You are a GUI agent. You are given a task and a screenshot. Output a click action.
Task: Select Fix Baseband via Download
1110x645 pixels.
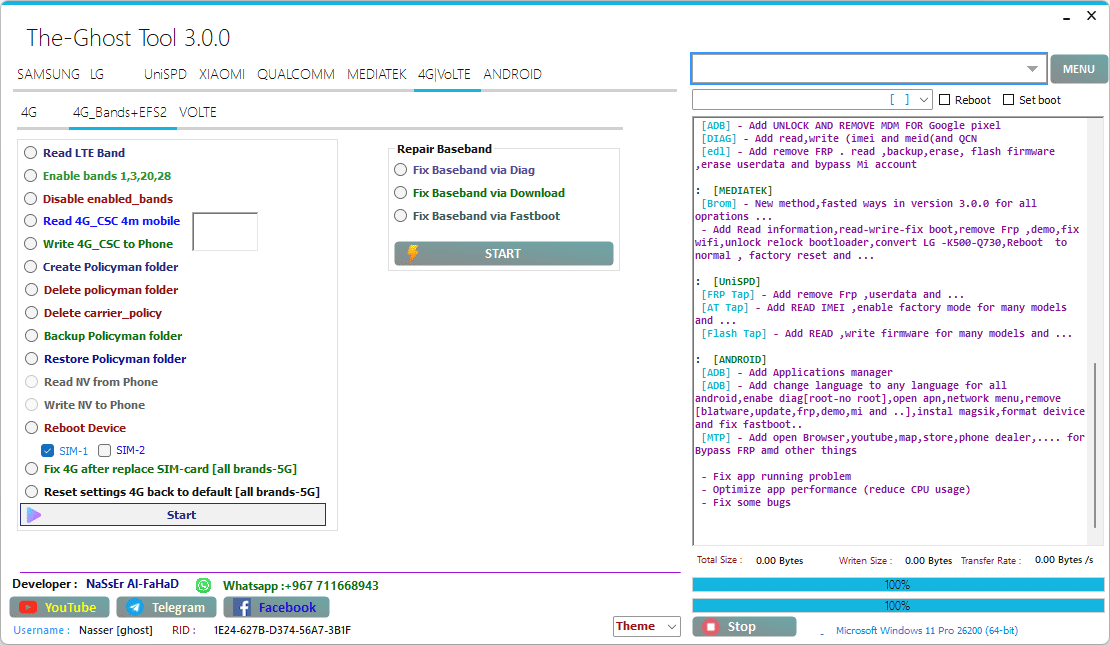(x=401, y=193)
